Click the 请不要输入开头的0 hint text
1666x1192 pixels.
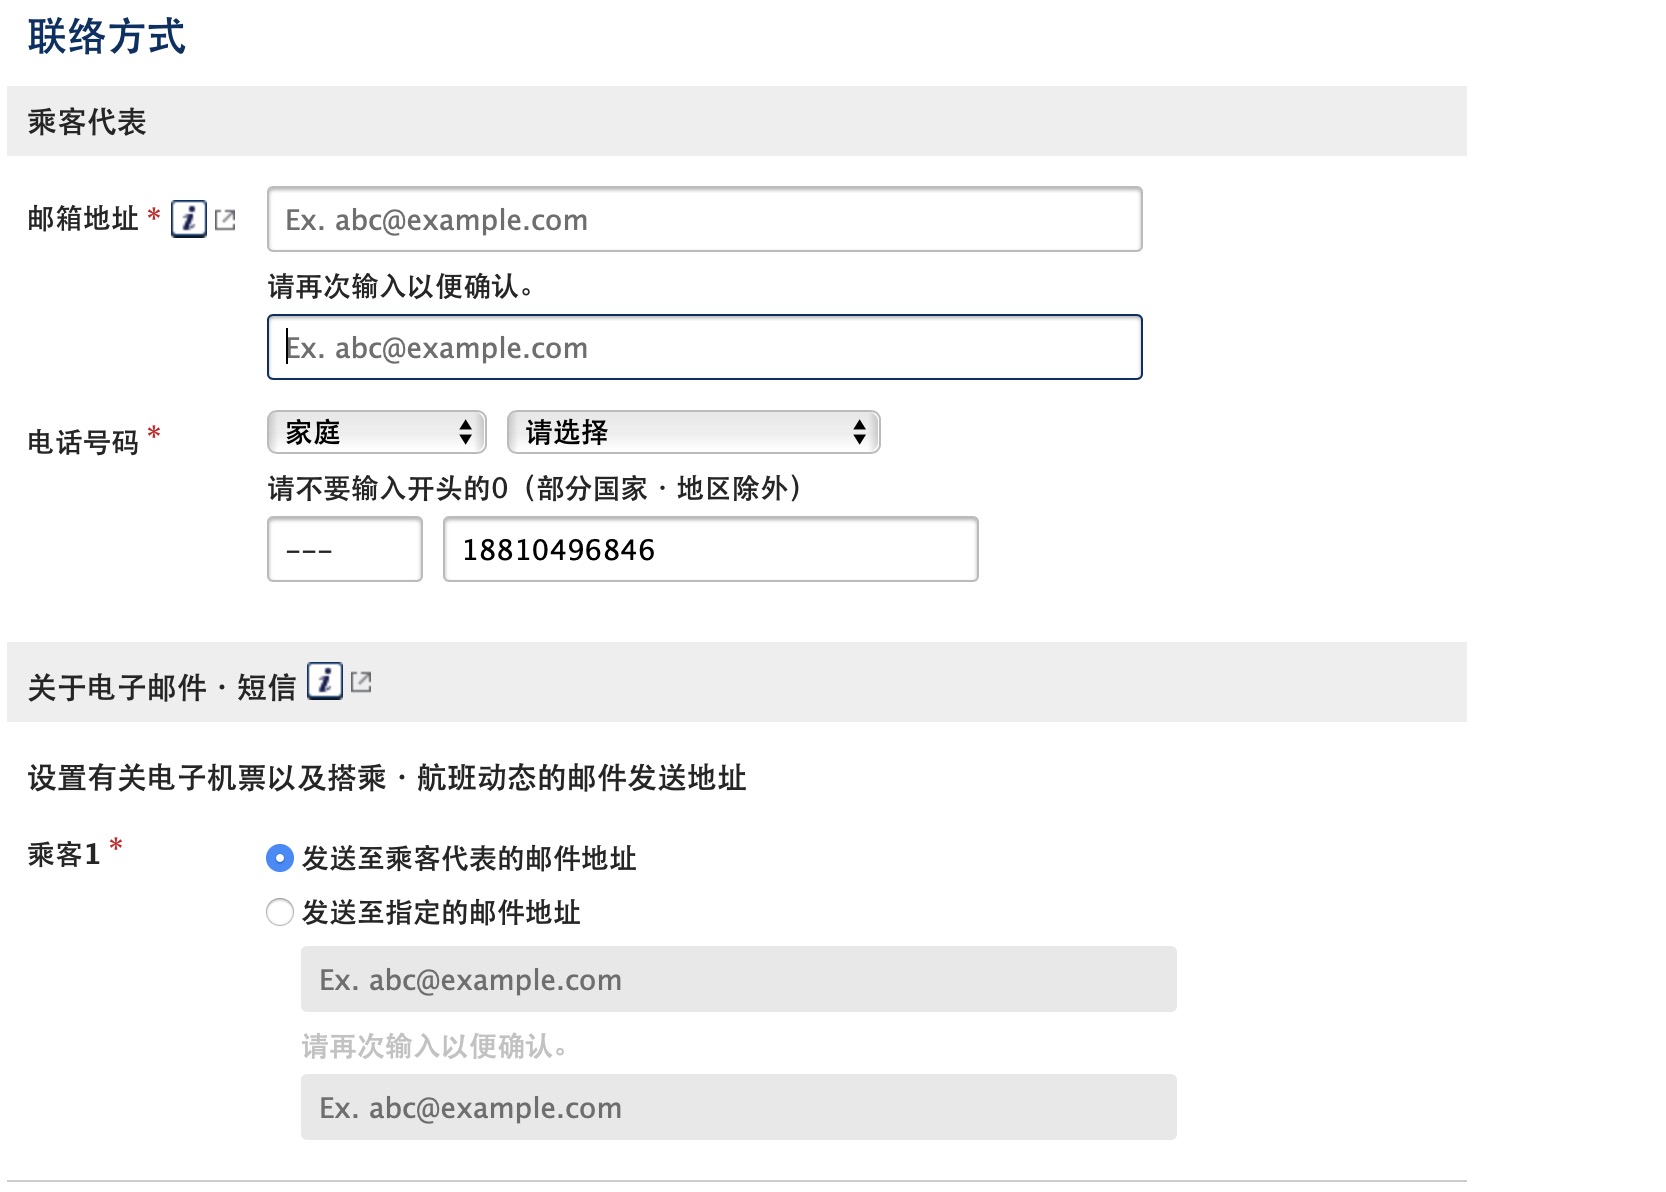[x=536, y=488]
